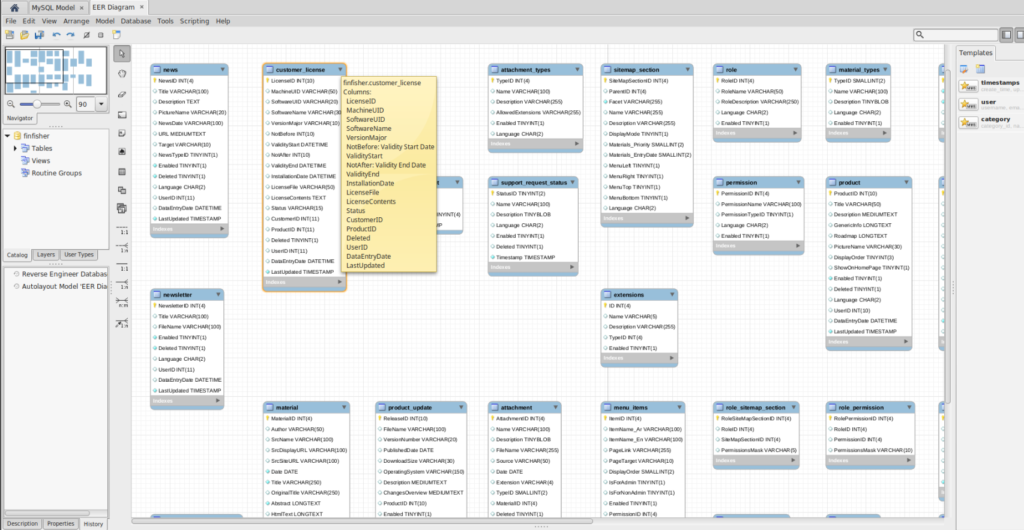
Task: Switch to the Layers tab
Action: [46, 255]
